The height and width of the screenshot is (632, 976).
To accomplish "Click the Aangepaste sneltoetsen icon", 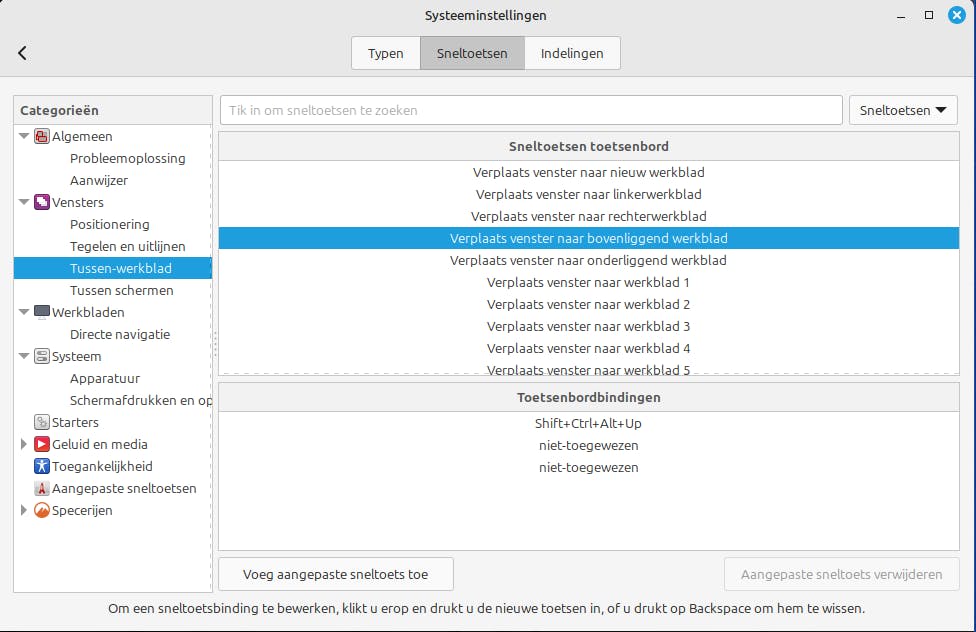I will [x=42, y=488].
